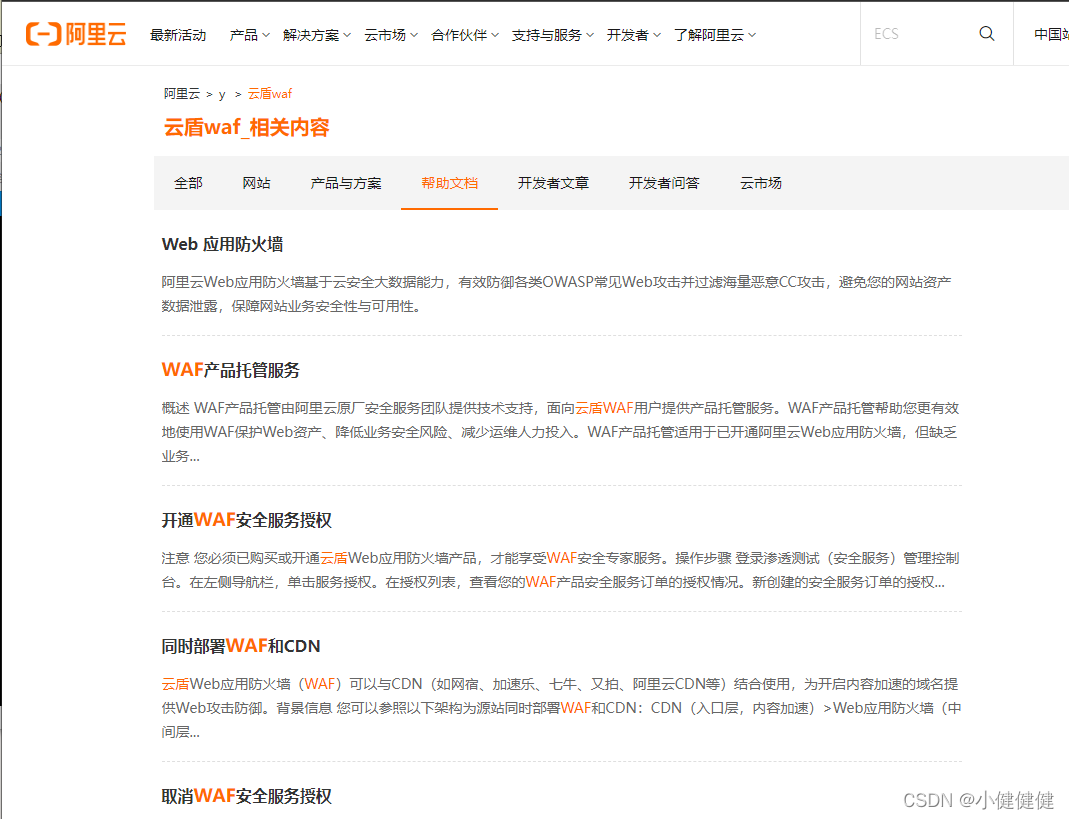Image resolution: width=1069 pixels, height=819 pixels.
Task: Open the 同时部署WAF和CDN result title
Action: click(x=241, y=646)
